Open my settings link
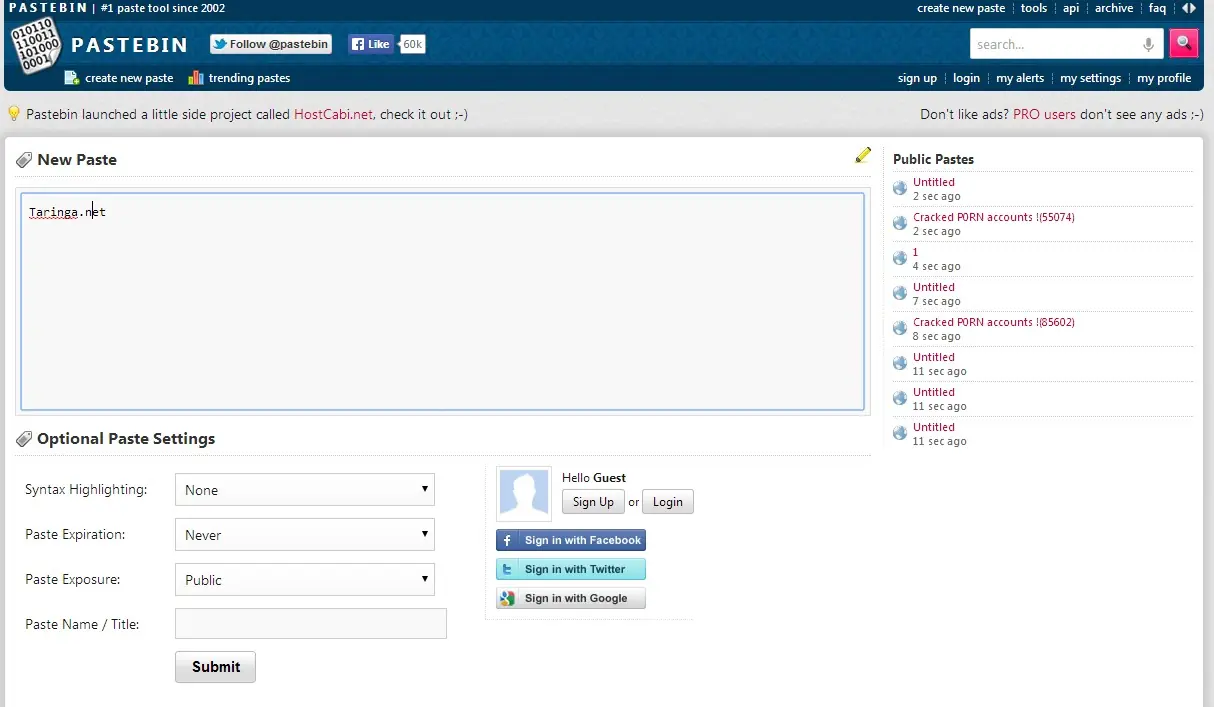 [1090, 78]
